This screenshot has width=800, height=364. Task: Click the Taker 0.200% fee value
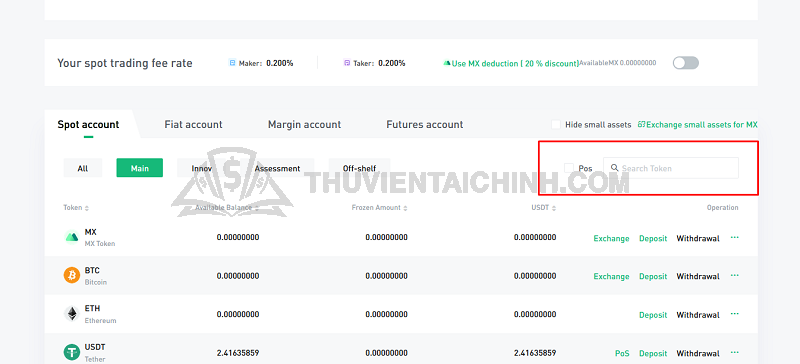click(392, 63)
